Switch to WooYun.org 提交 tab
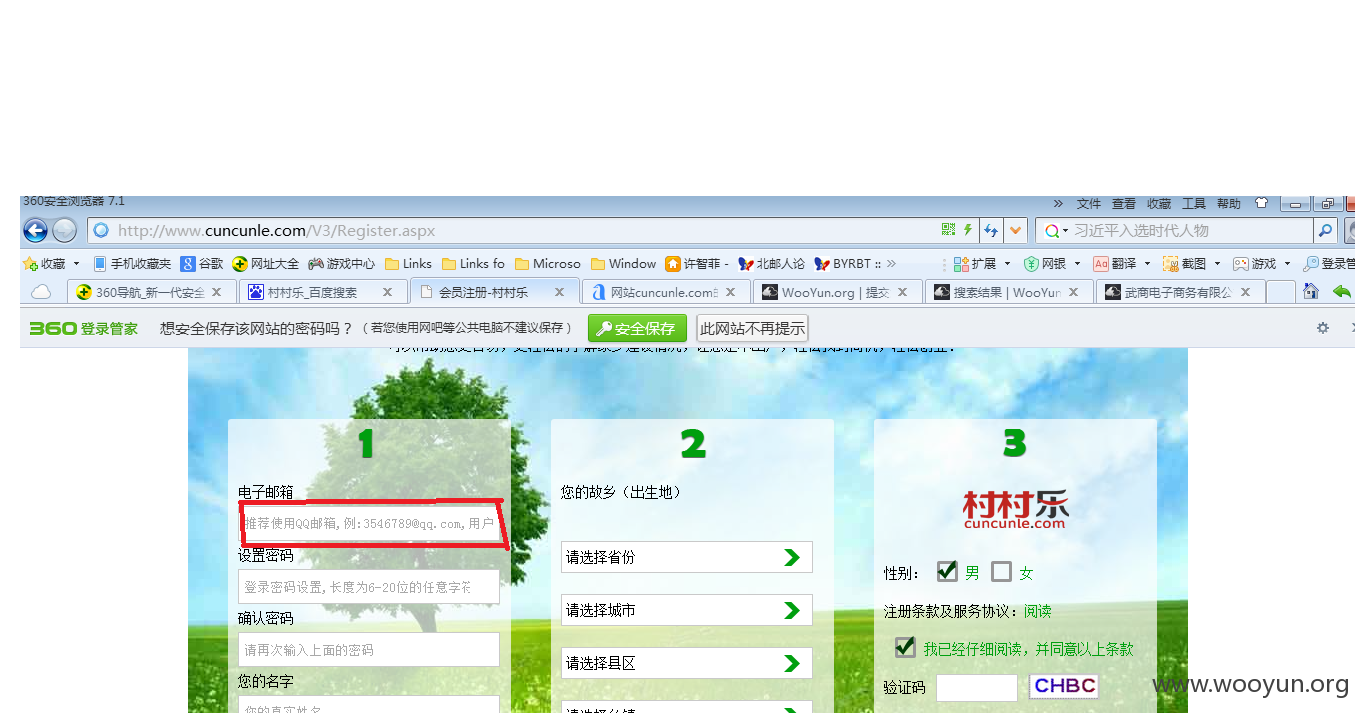This screenshot has height=713, width=1358. pyautogui.click(x=837, y=292)
